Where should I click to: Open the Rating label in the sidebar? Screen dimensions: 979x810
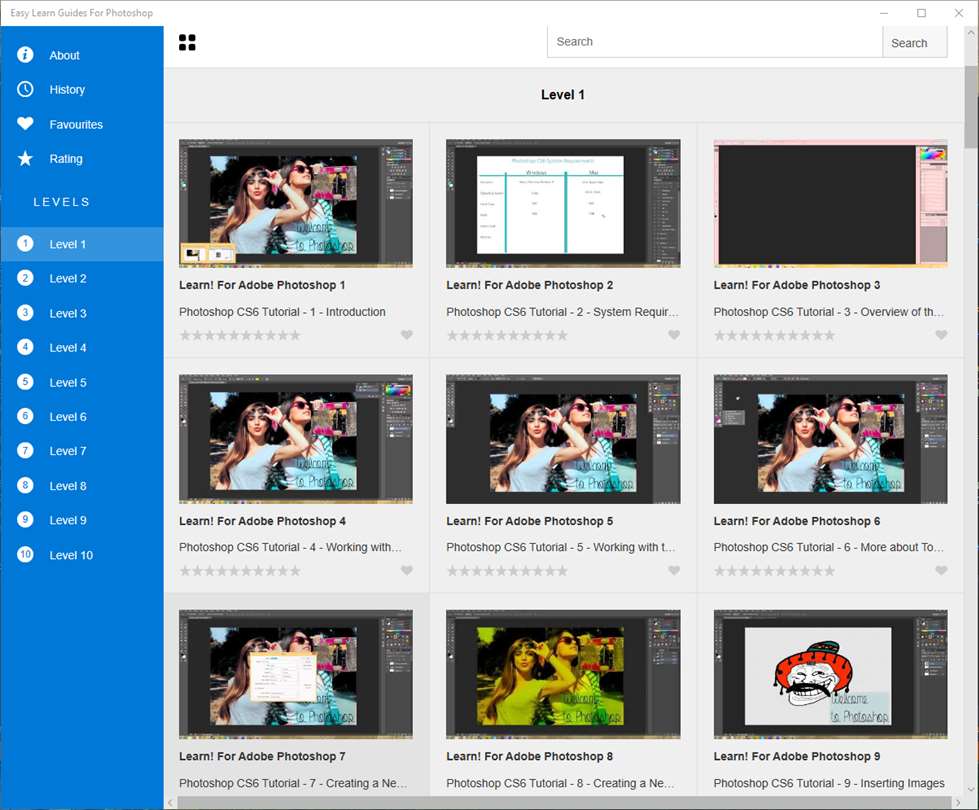(66, 159)
